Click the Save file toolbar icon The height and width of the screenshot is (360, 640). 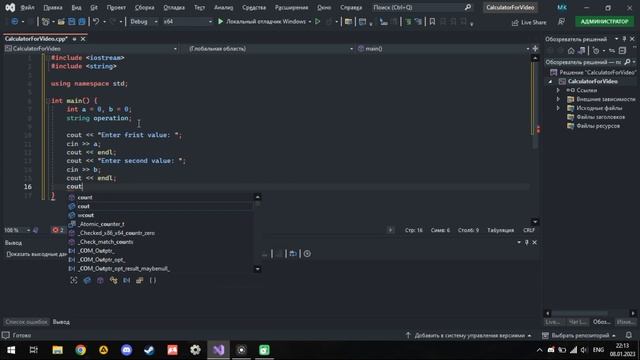pyautogui.click(x=72, y=22)
